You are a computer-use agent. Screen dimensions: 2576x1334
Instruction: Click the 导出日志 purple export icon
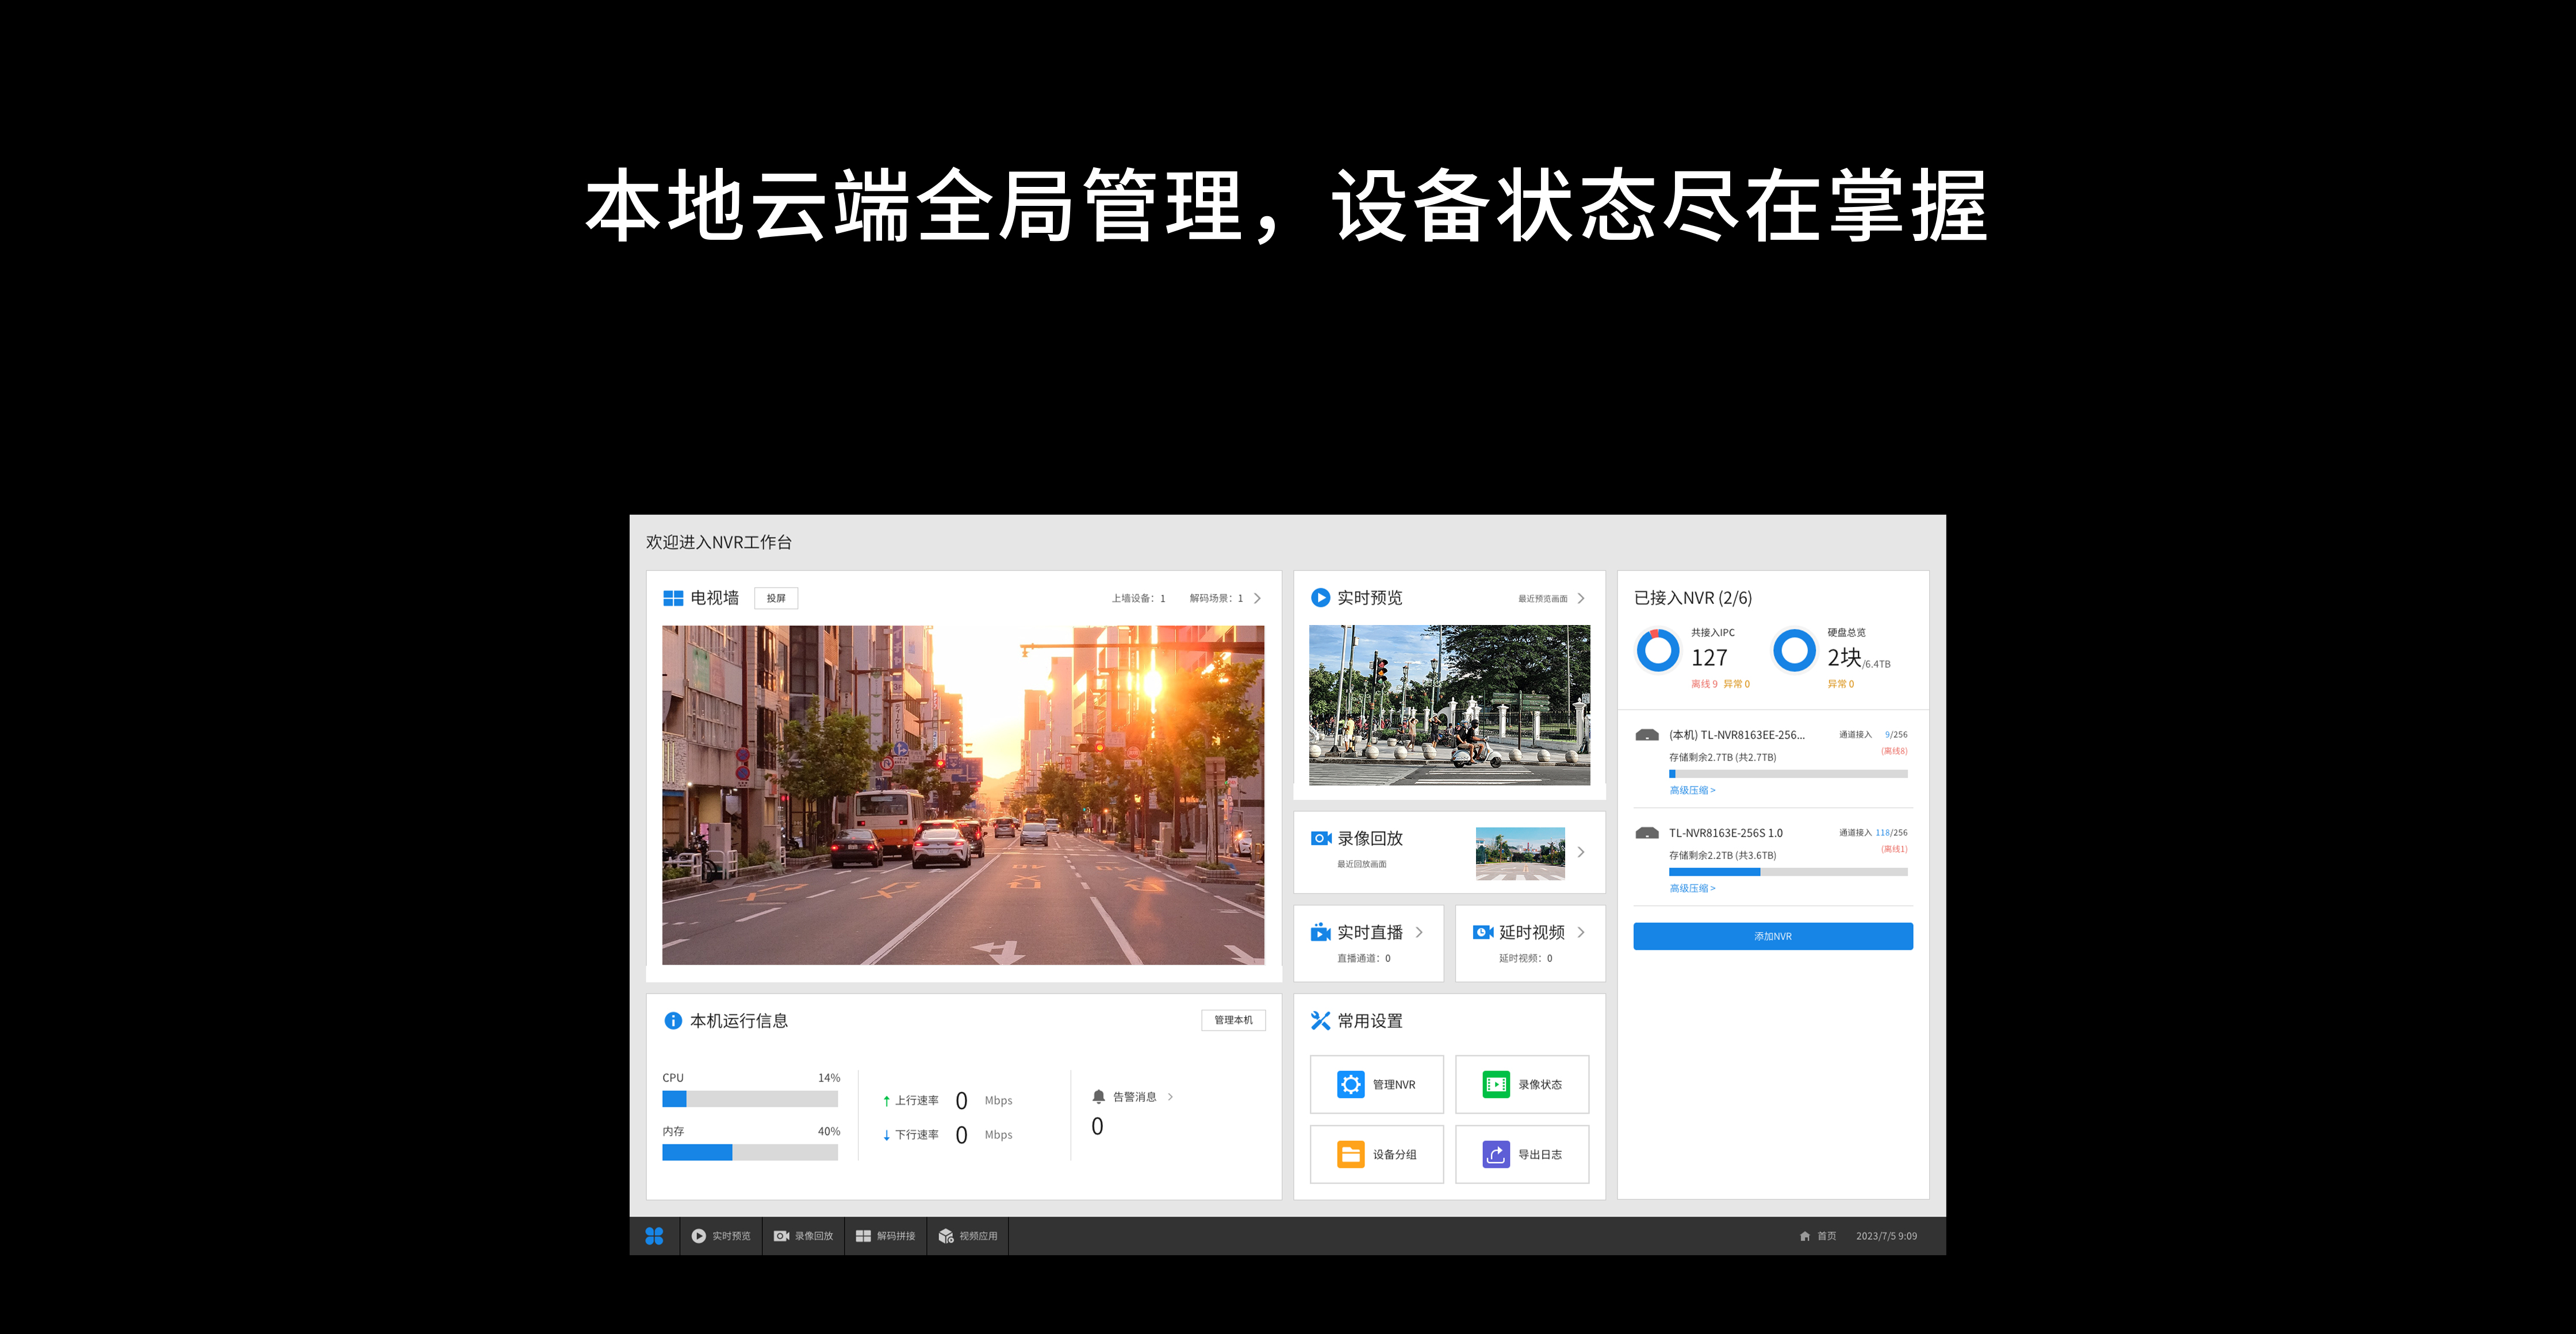[x=1495, y=1154]
